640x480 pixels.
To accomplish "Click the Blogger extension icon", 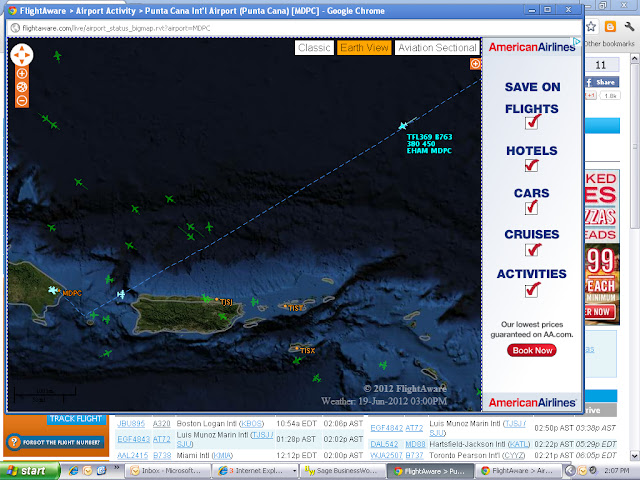I will (610, 27).
